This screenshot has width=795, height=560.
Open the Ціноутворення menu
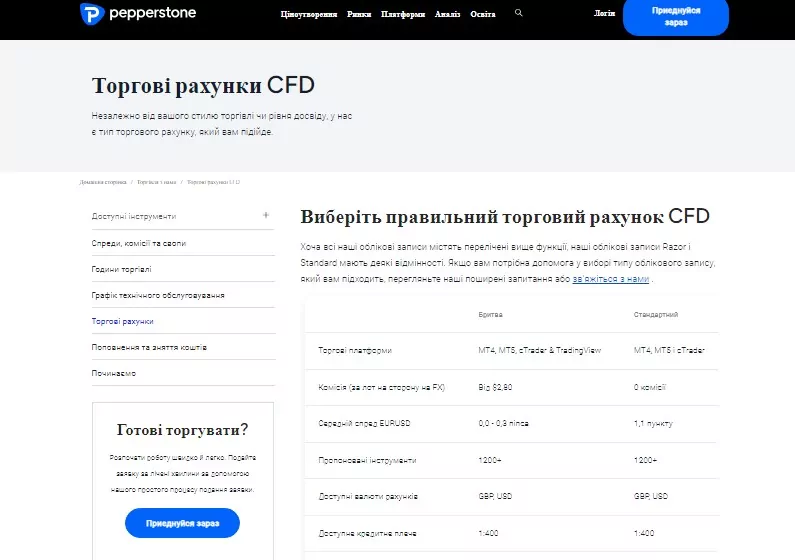point(309,14)
